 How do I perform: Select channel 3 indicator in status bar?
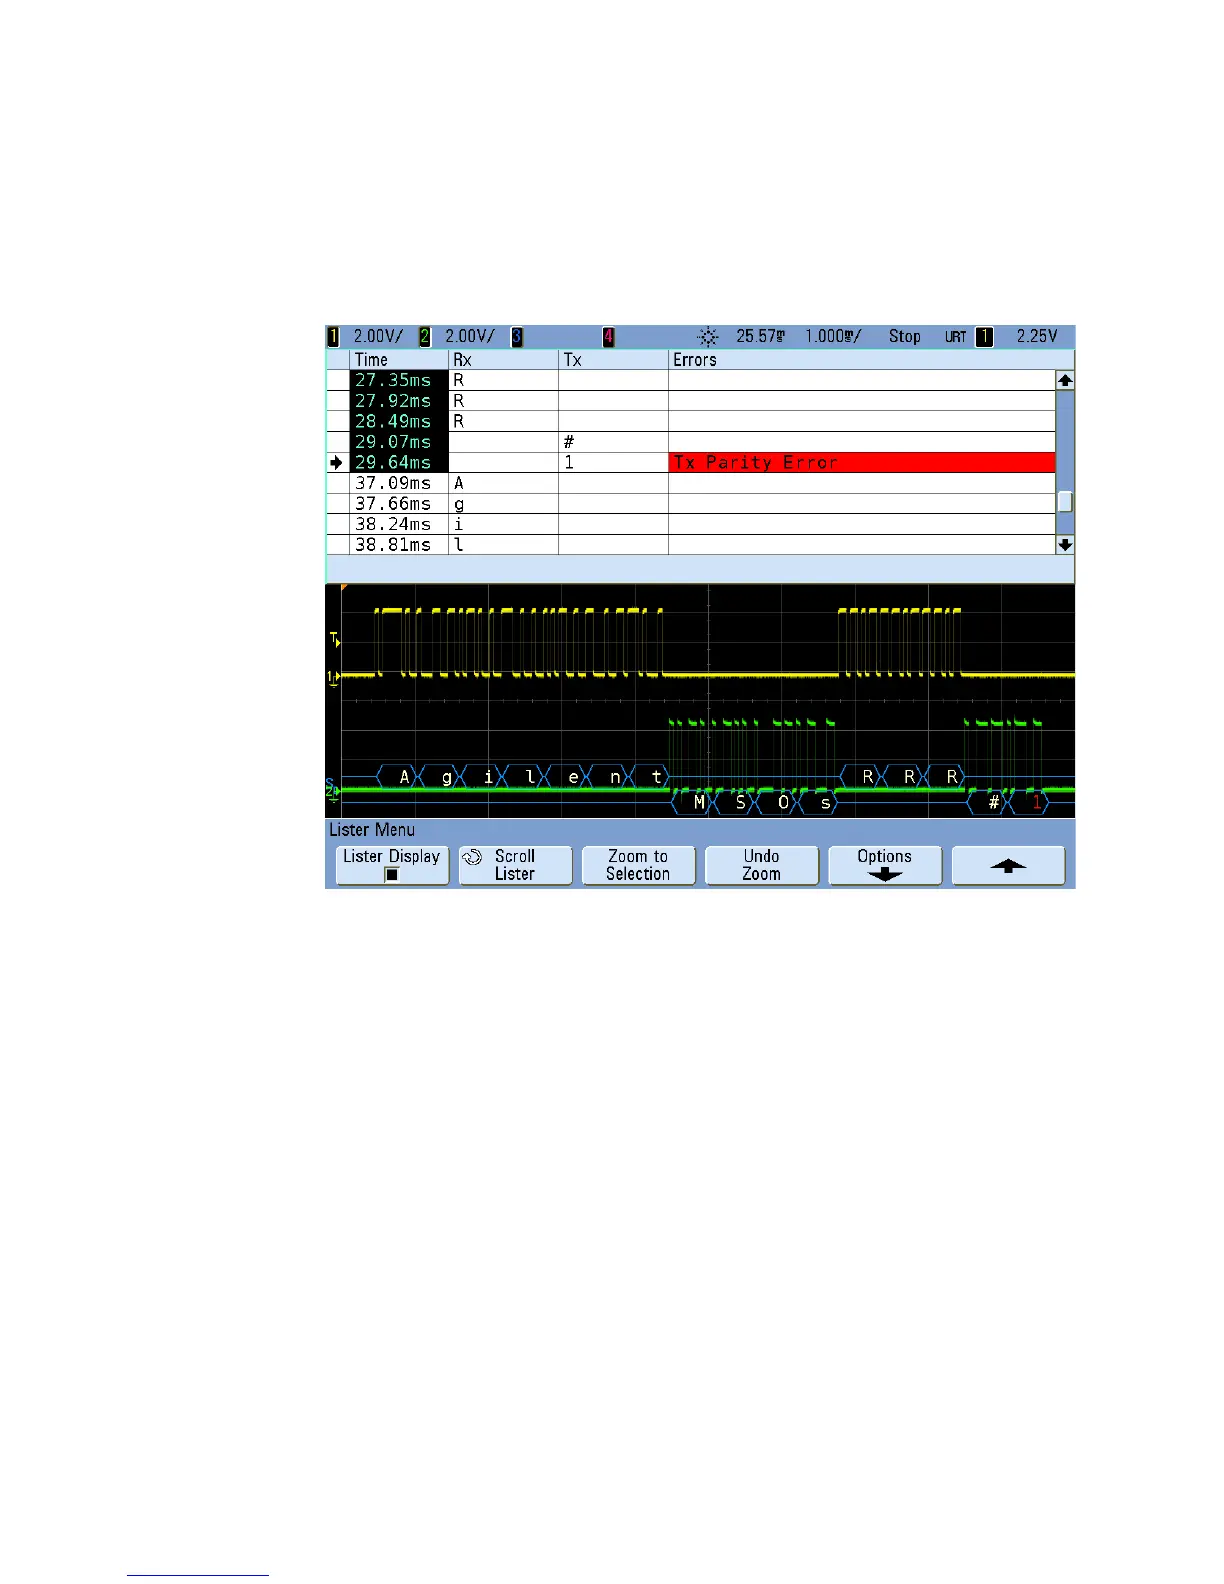pyautogui.click(x=517, y=337)
